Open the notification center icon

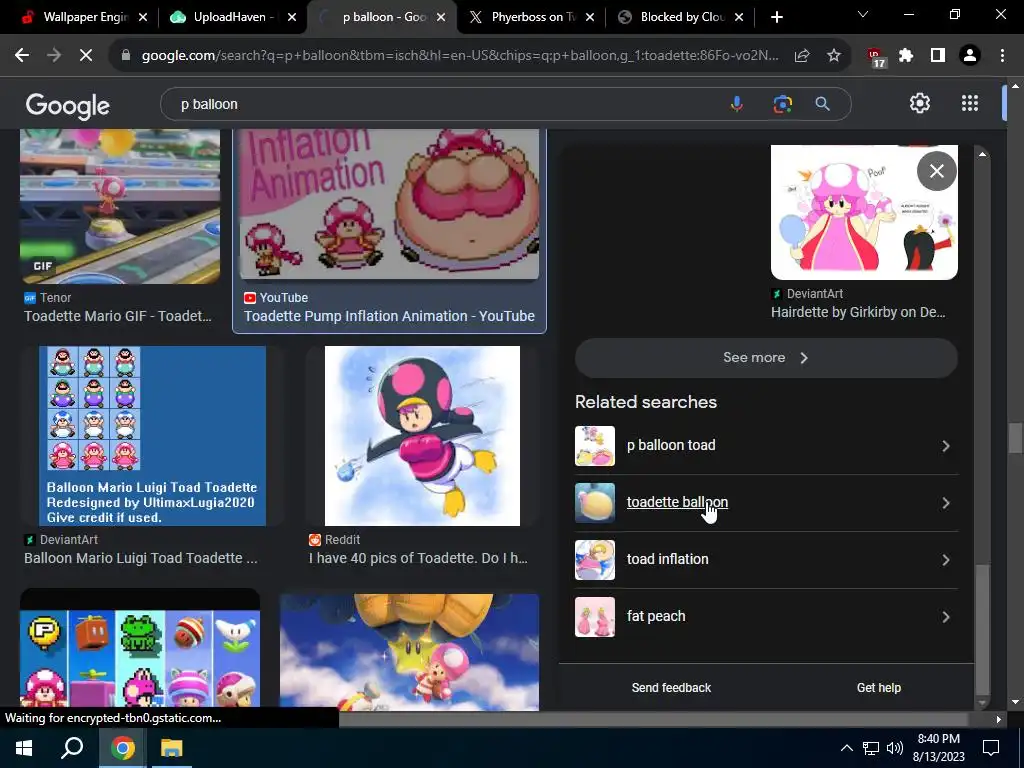pyautogui.click(x=991, y=748)
